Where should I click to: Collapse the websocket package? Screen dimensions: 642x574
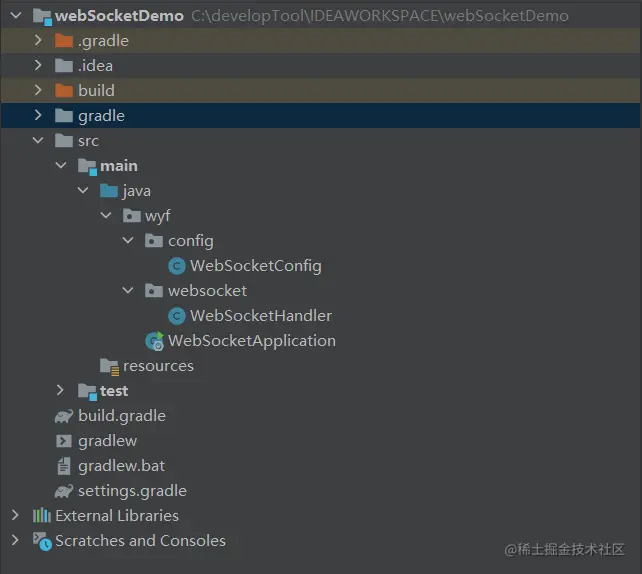click(x=127, y=291)
